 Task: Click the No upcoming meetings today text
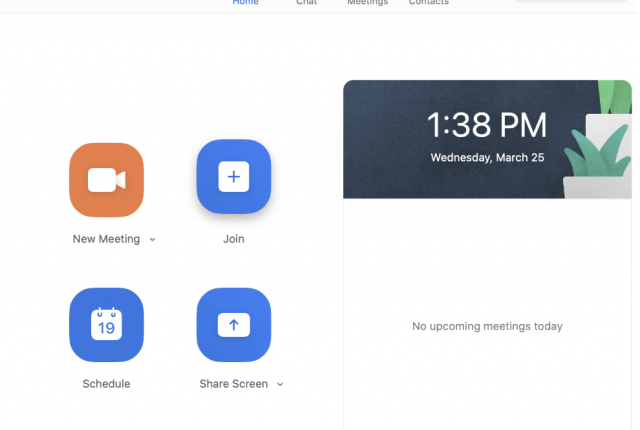[487, 326]
